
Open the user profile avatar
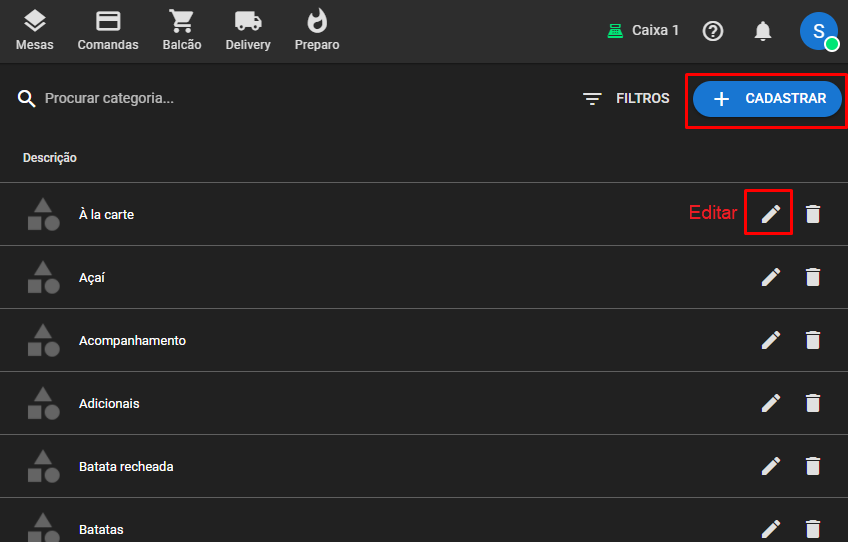pyautogui.click(x=818, y=31)
